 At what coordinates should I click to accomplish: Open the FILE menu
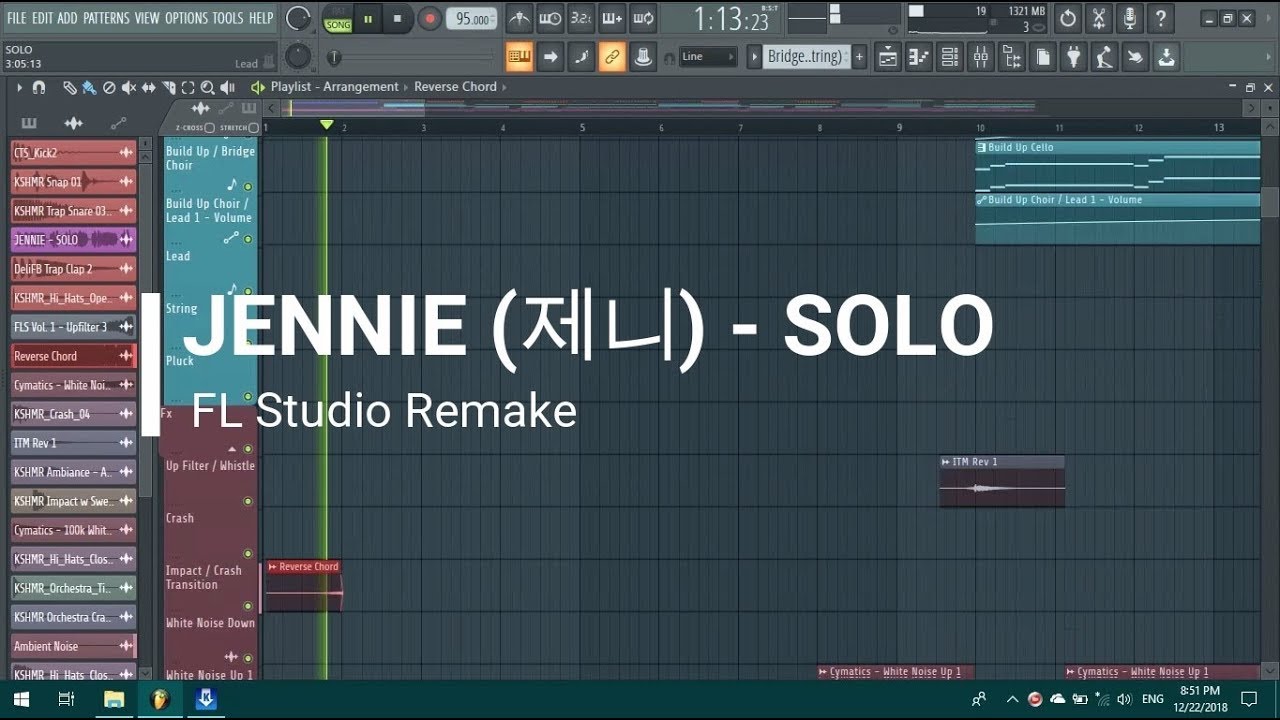[16, 18]
